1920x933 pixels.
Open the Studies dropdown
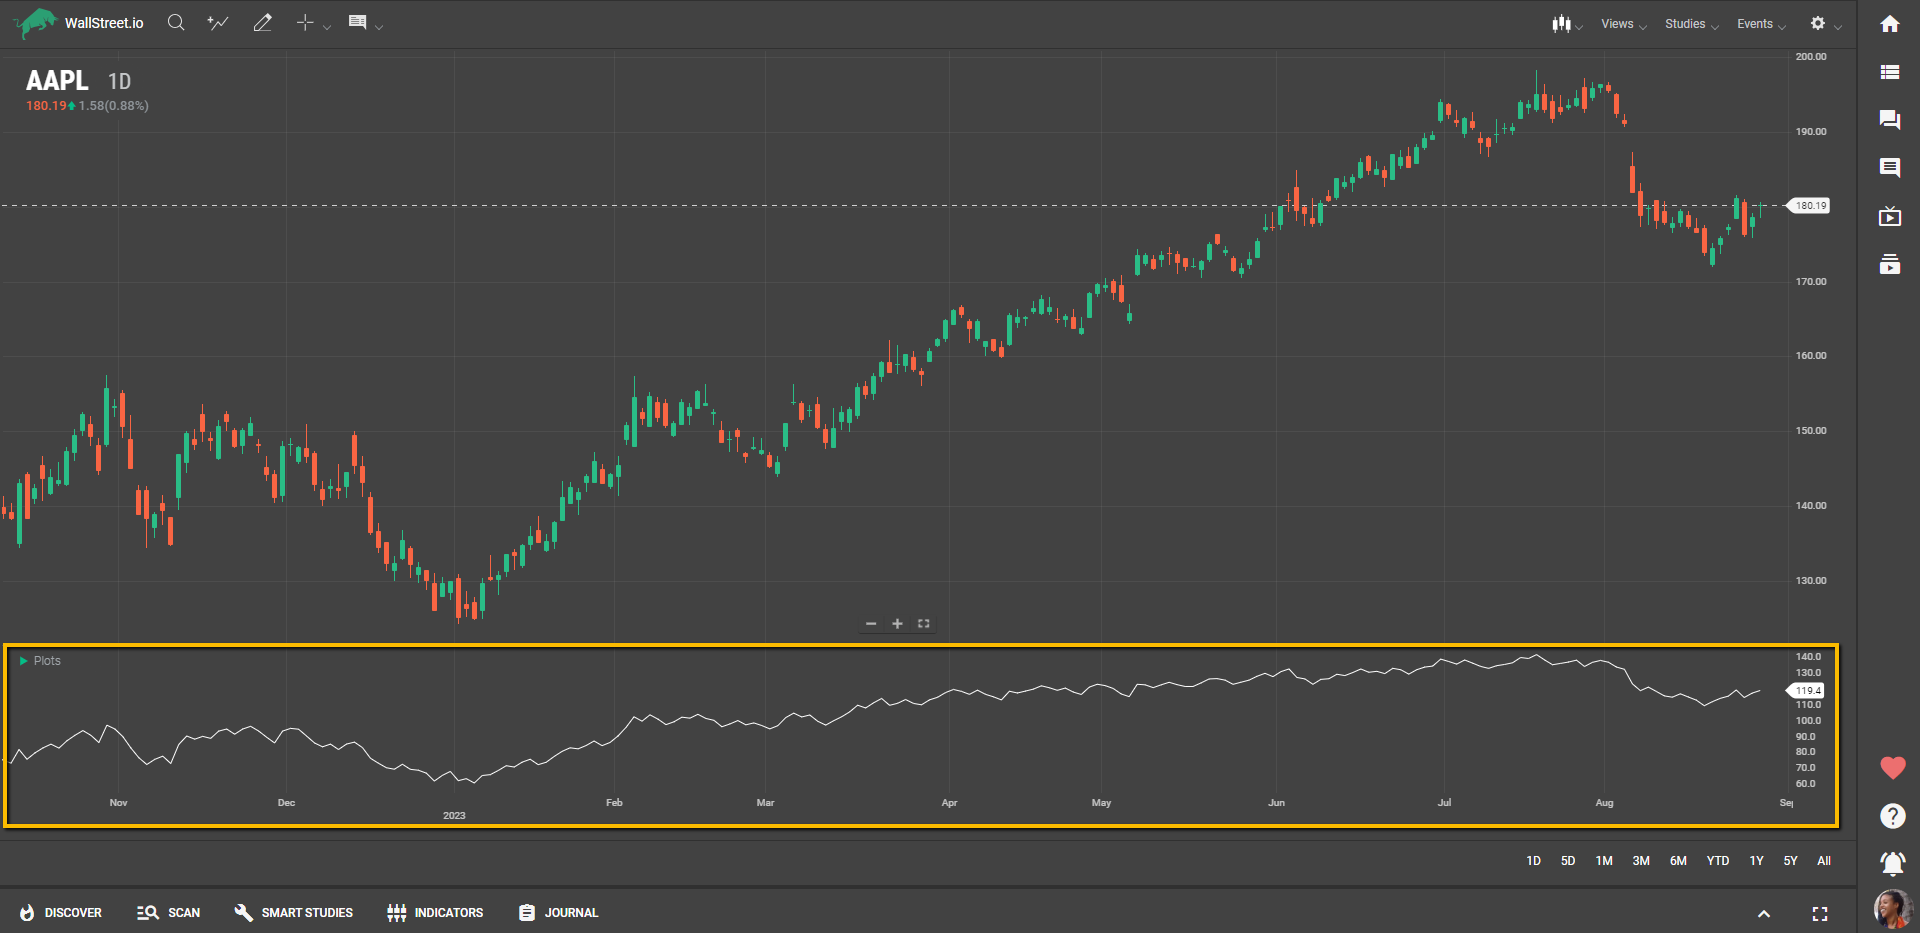(x=1690, y=24)
